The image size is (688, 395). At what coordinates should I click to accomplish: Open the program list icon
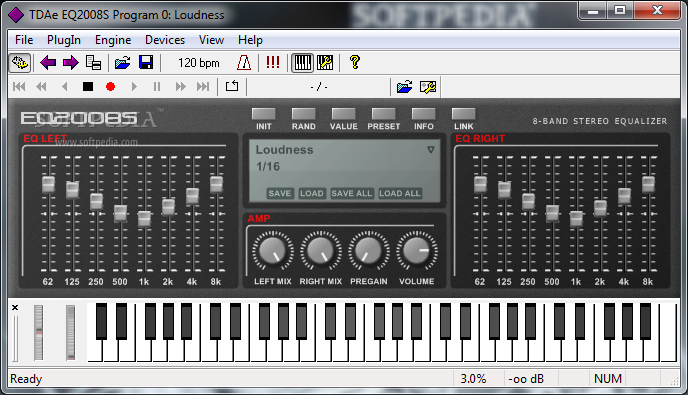[x=93, y=63]
